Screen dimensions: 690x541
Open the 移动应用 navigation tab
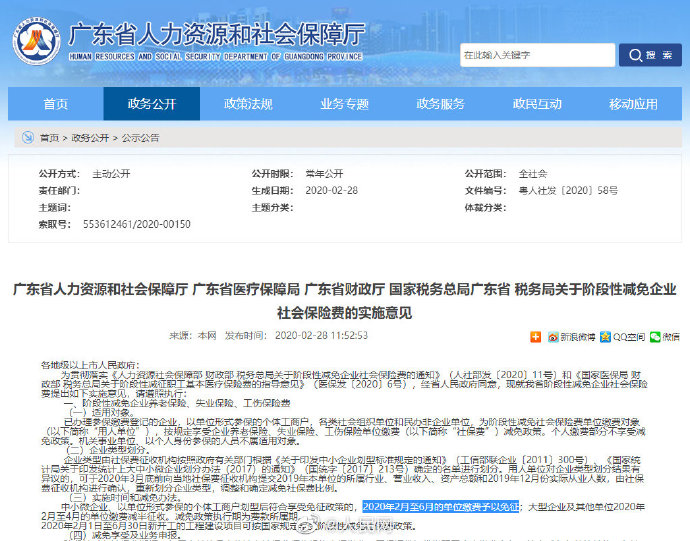632,104
